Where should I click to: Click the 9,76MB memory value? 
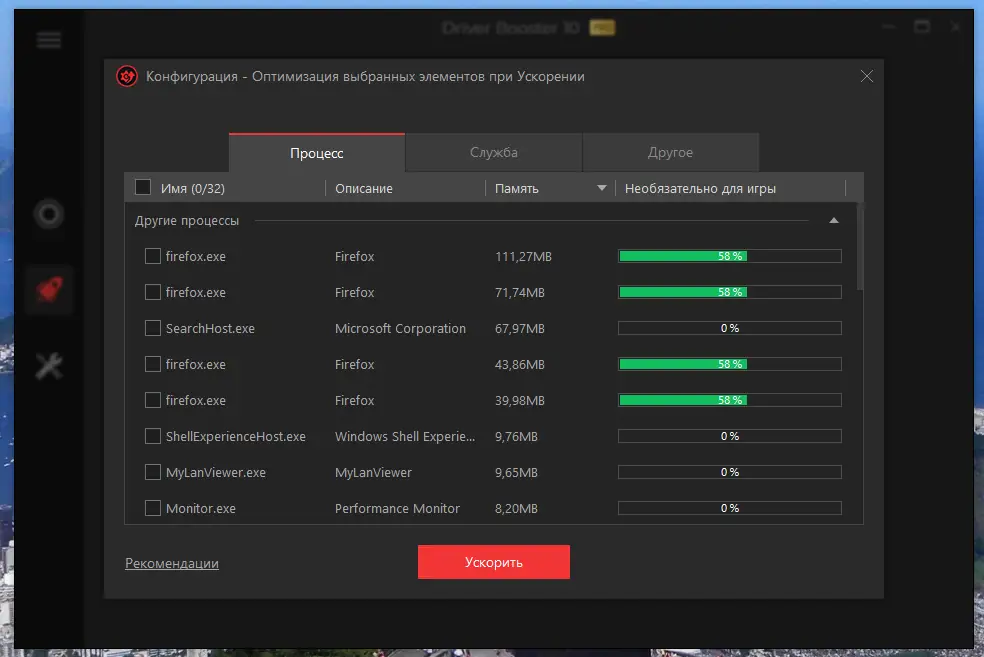pos(516,437)
